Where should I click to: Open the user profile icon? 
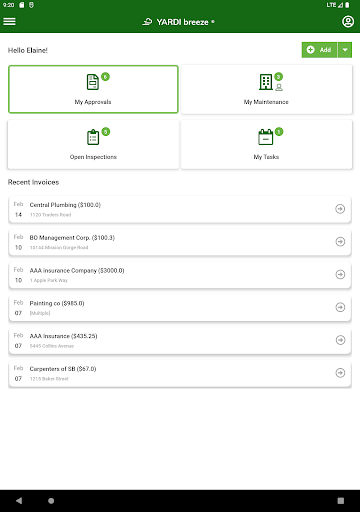[x=348, y=22]
